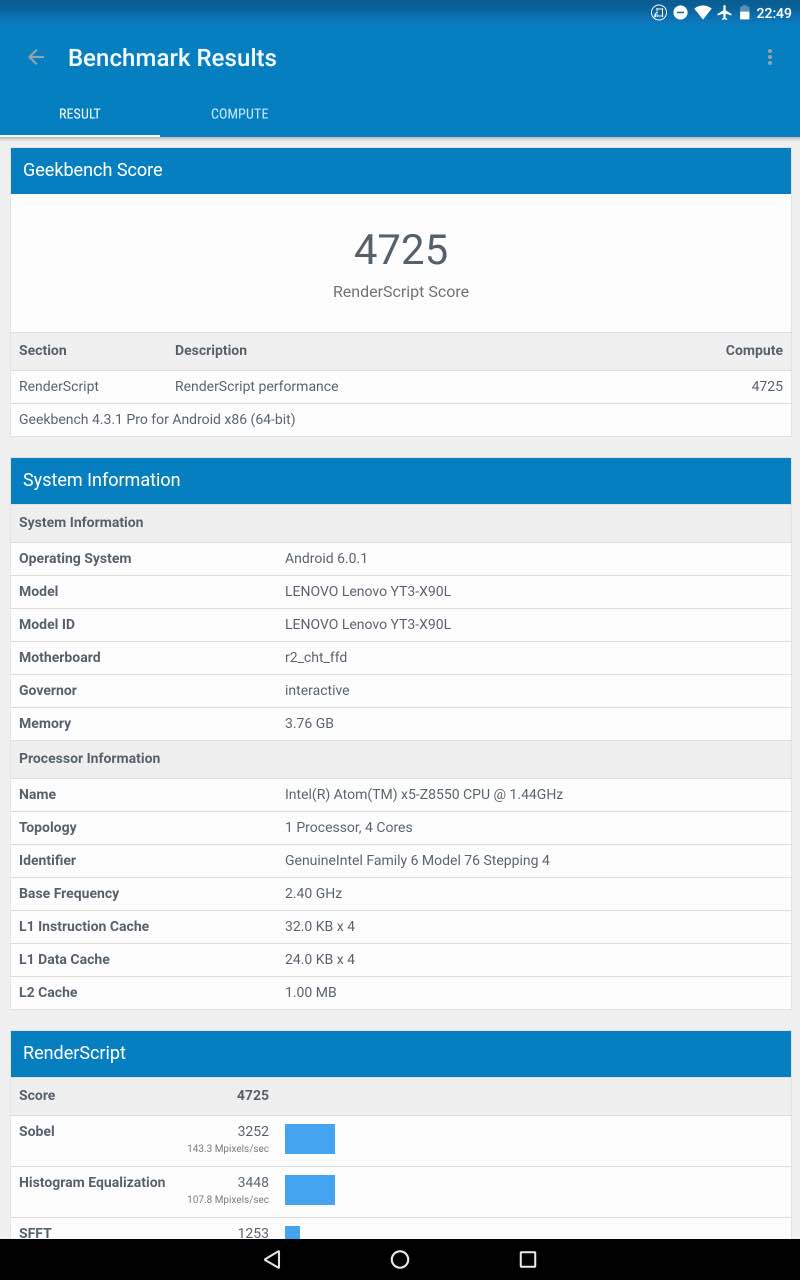Tap the airplane mode status icon

725,13
